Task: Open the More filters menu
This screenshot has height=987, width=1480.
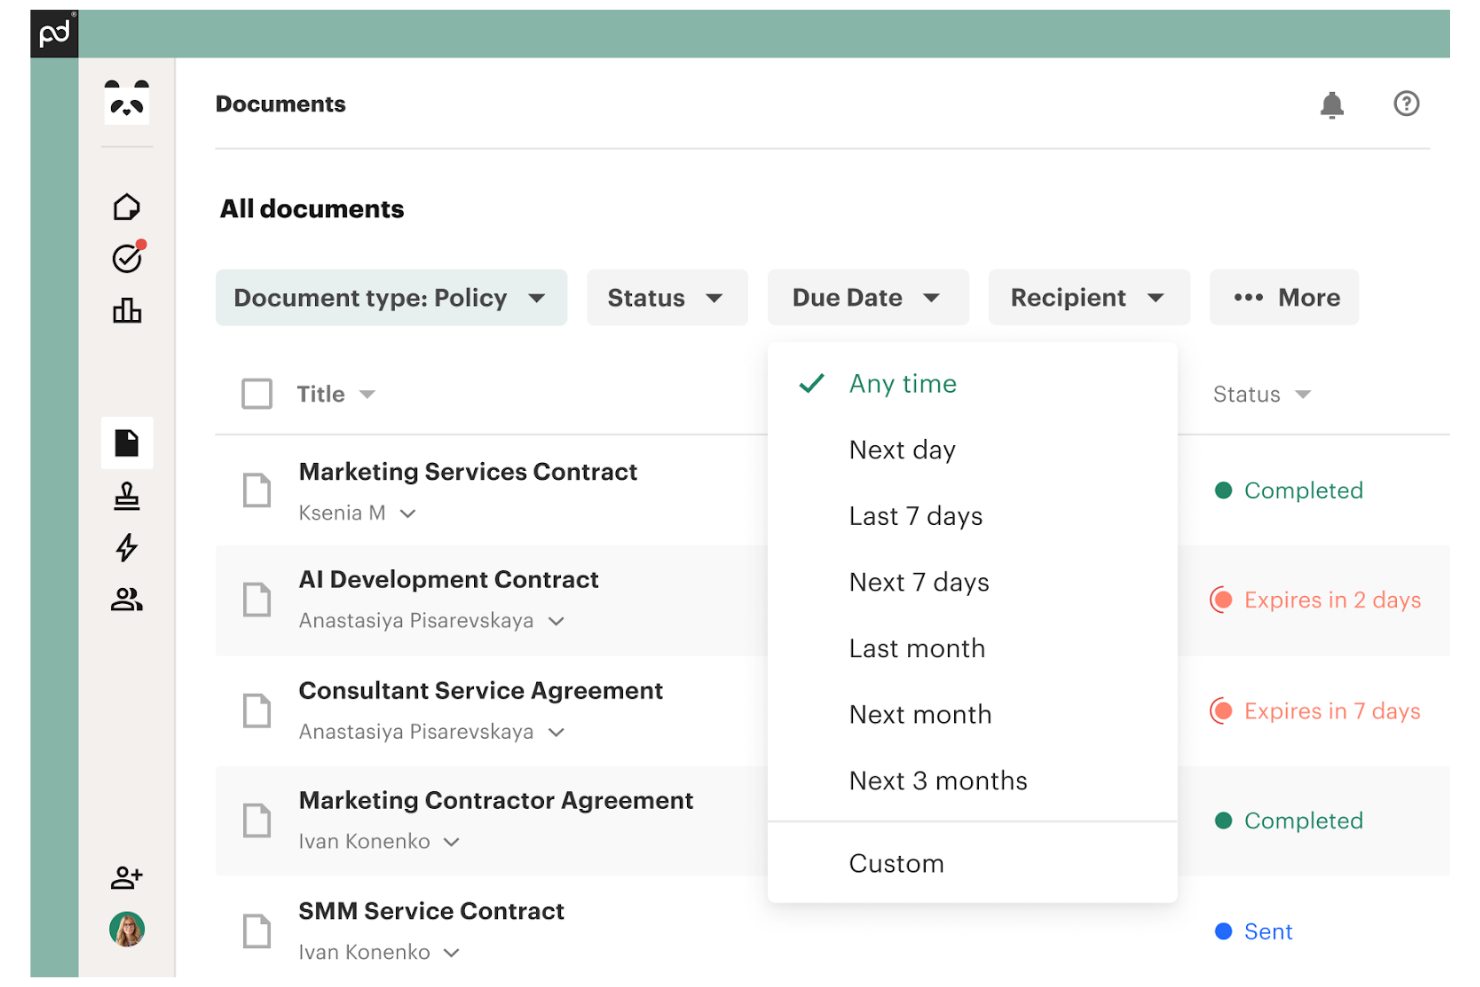Action: pos(1284,297)
